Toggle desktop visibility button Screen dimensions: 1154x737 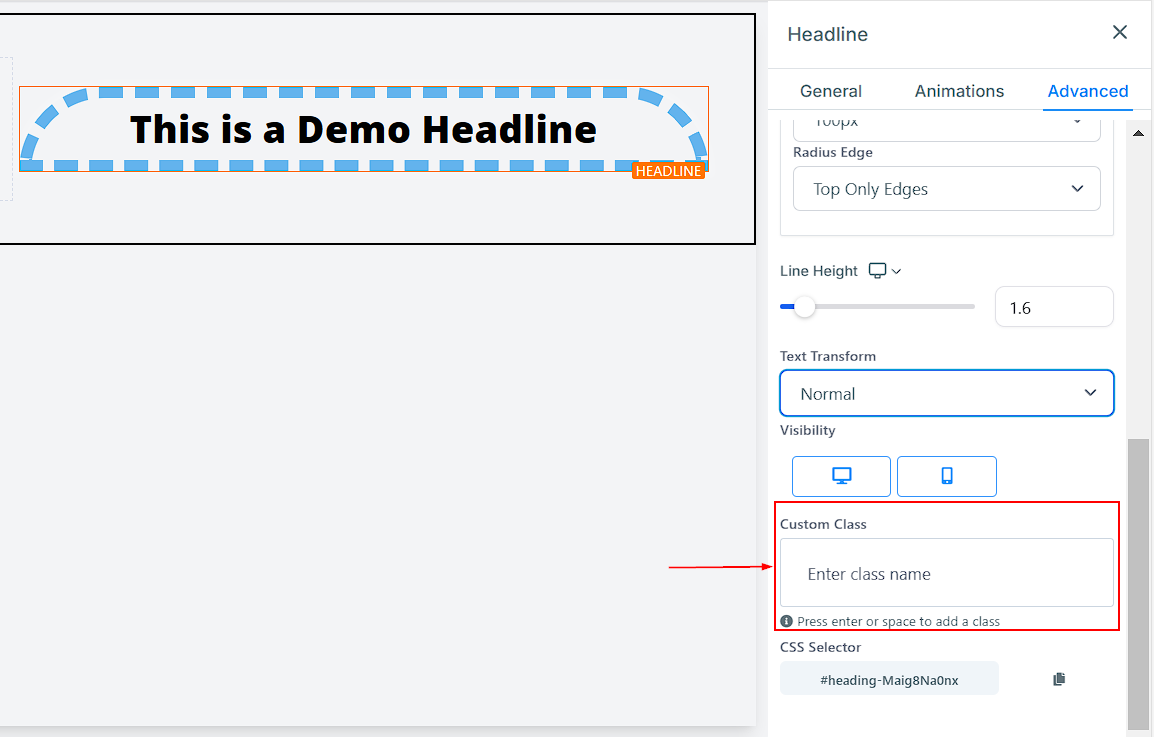(x=841, y=476)
